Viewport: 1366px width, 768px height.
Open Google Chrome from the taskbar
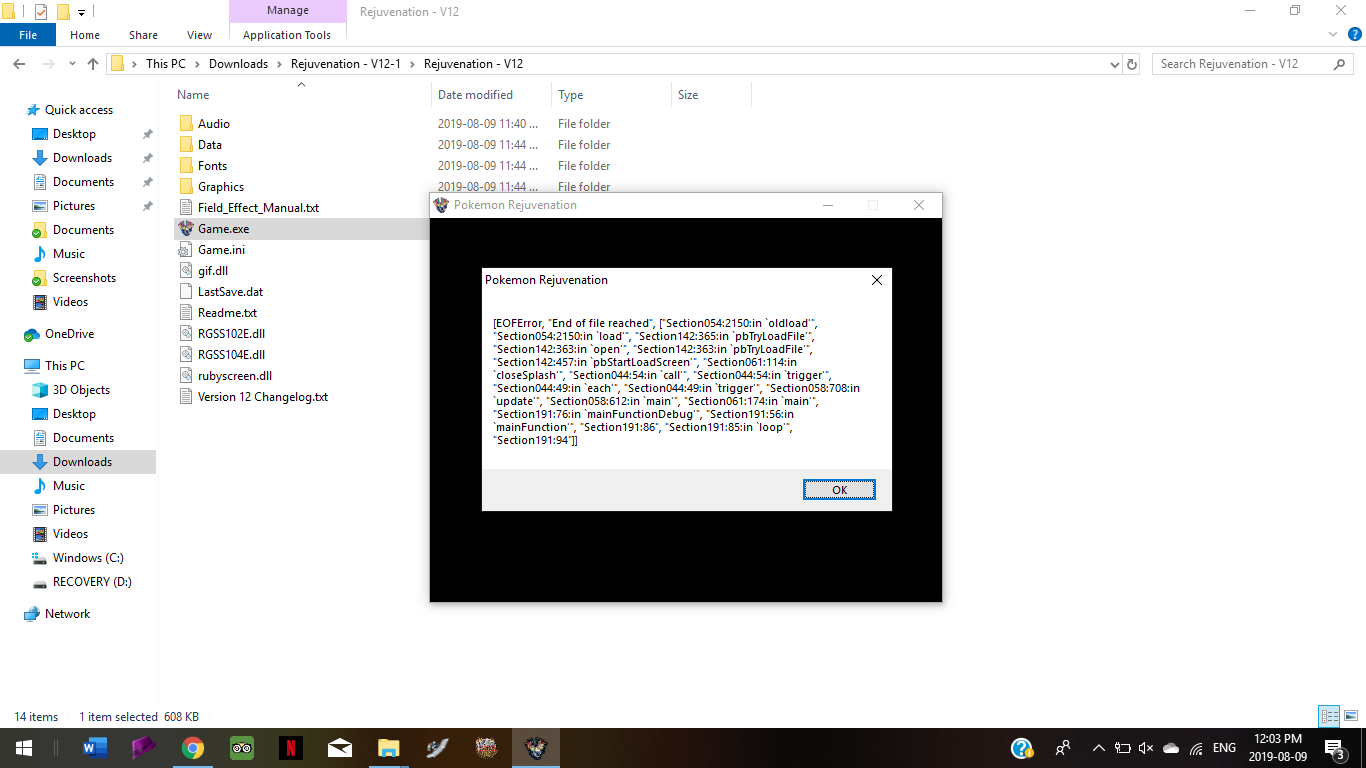click(x=193, y=747)
